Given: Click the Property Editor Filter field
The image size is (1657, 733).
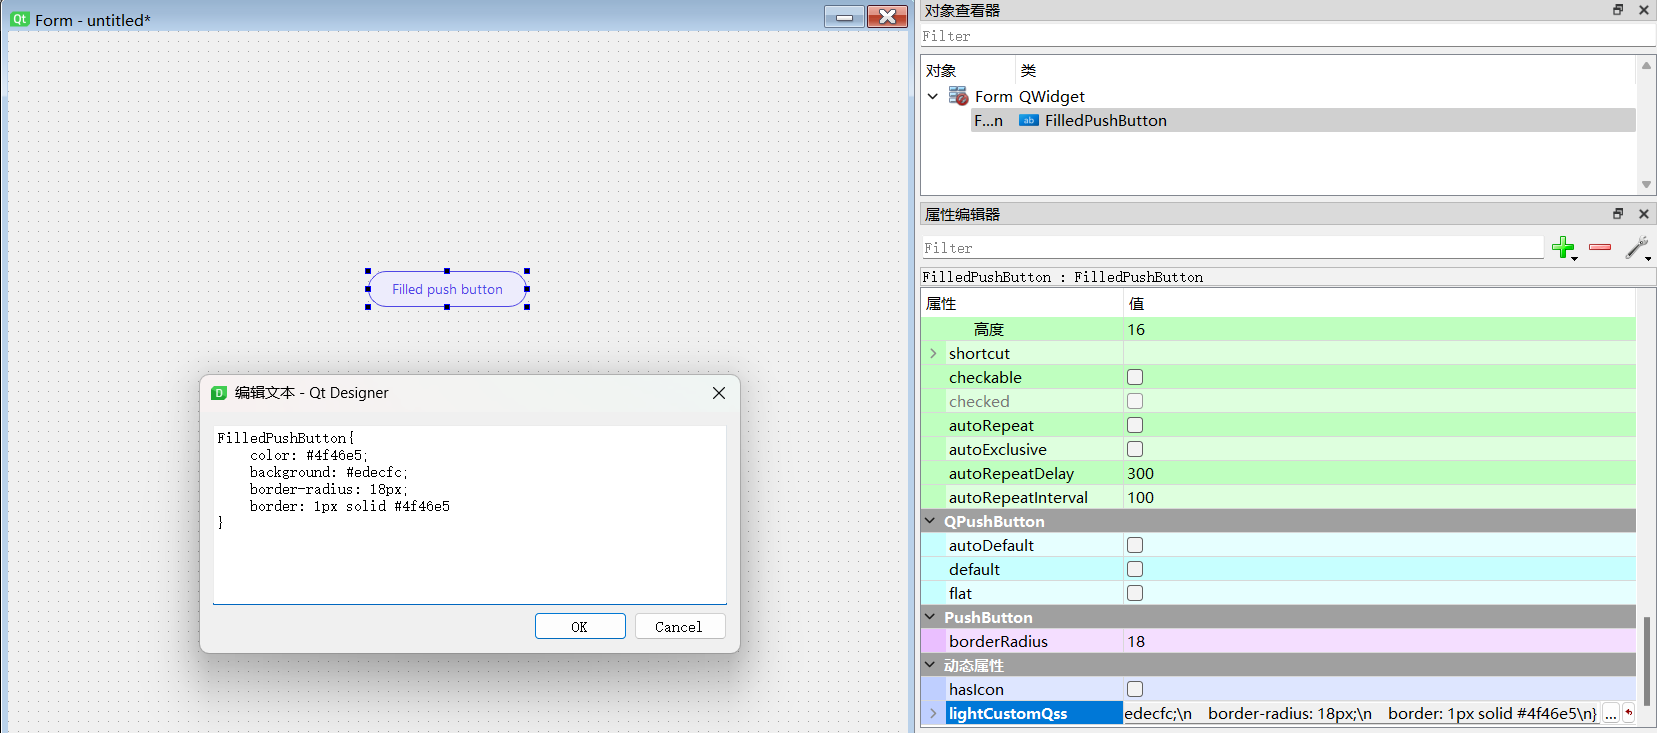Looking at the screenshot, I should click(1232, 248).
